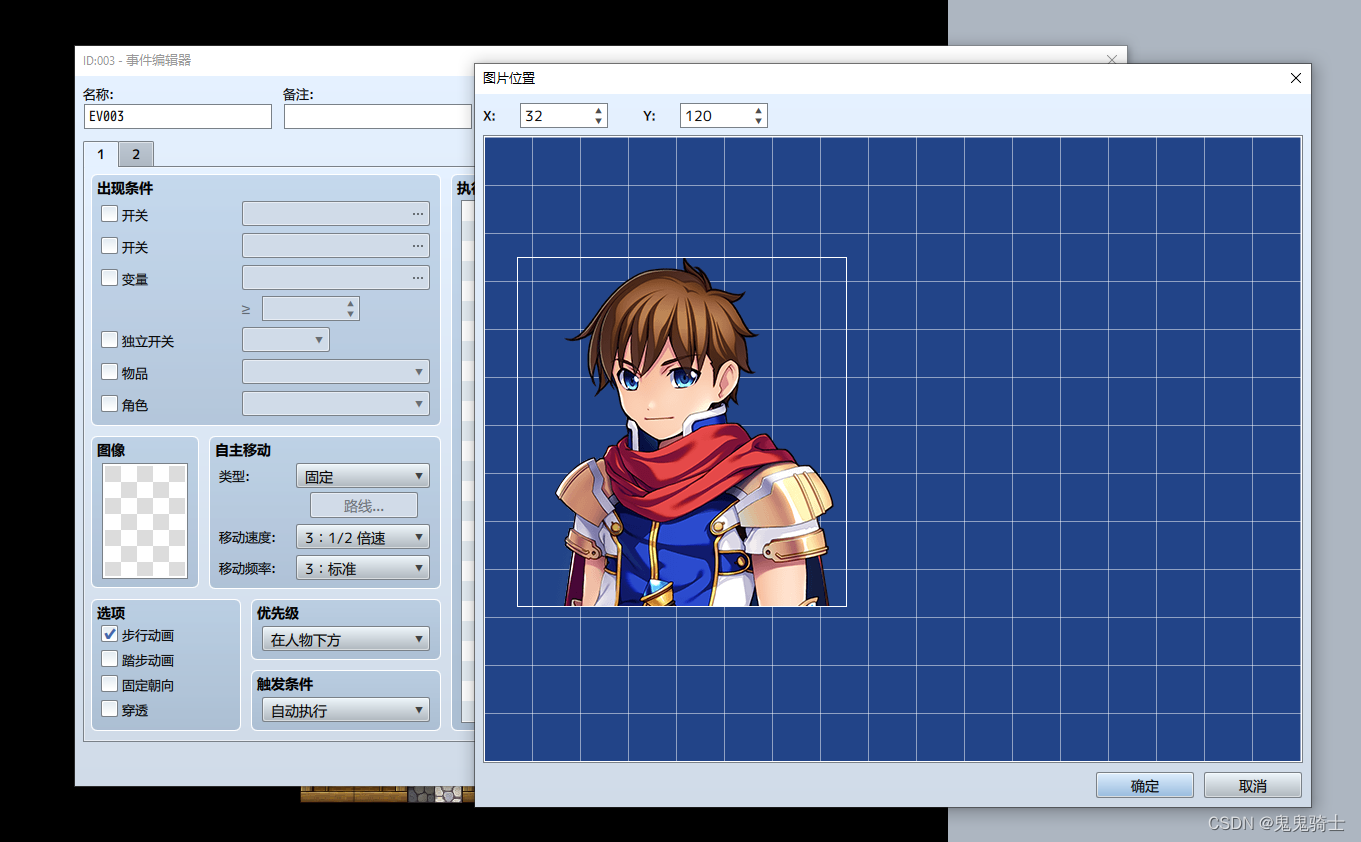Screen dimensions: 1361x842
Task: Open the 移动速度 dropdown
Action: pyautogui.click(x=363, y=537)
